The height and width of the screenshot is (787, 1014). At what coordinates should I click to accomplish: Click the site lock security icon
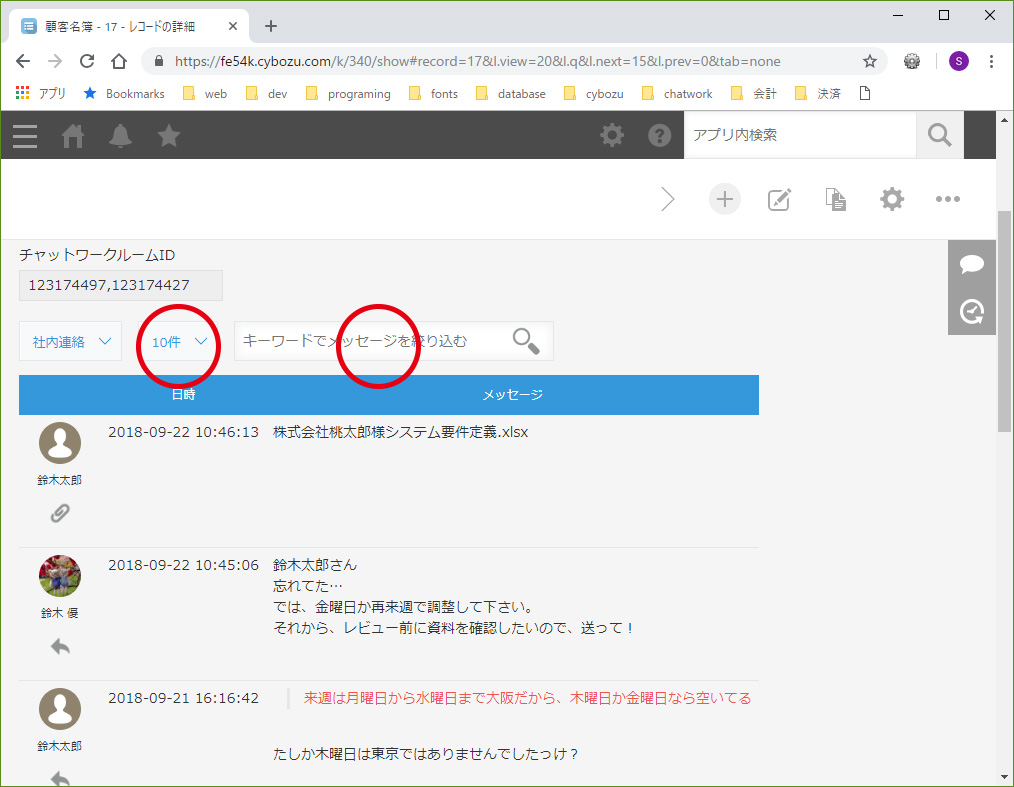pos(159,61)
